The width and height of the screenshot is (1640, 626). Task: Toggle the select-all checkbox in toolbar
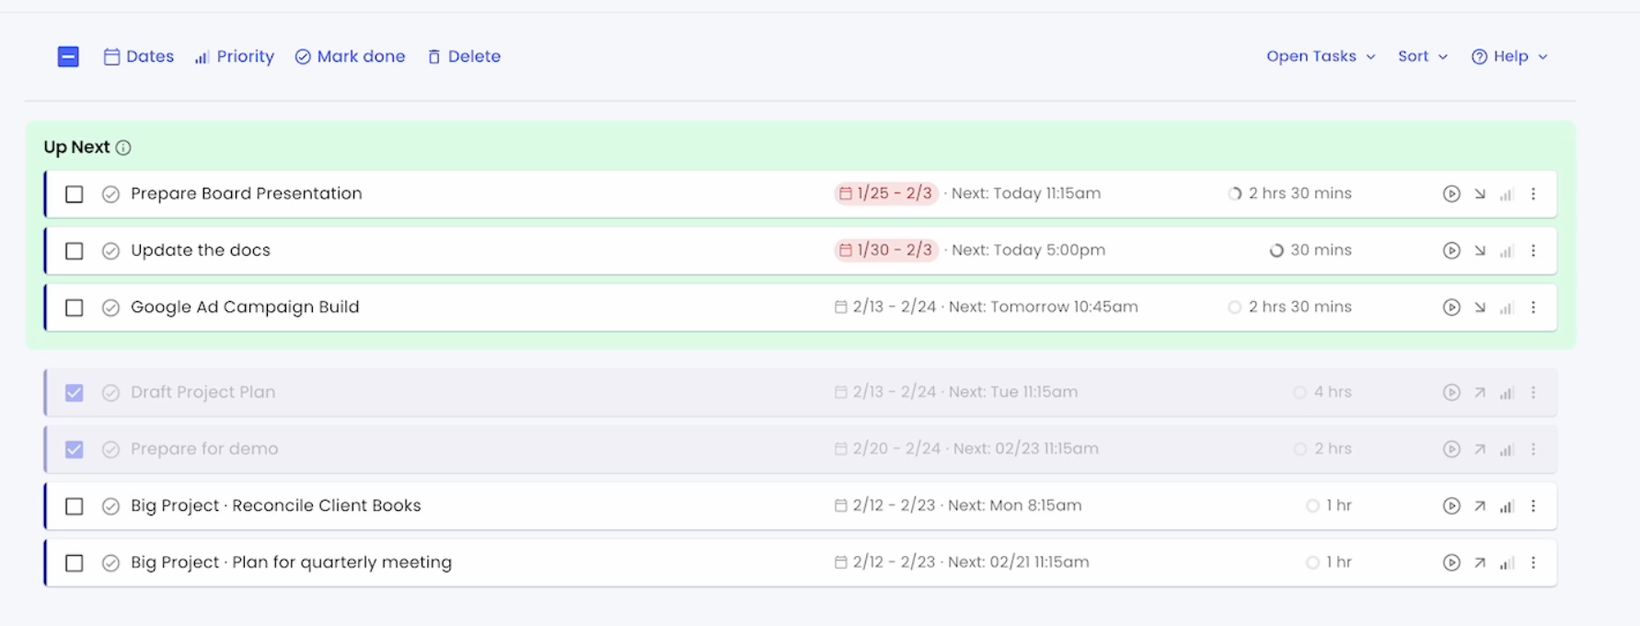pyautogui.click(x=68, y=57)
